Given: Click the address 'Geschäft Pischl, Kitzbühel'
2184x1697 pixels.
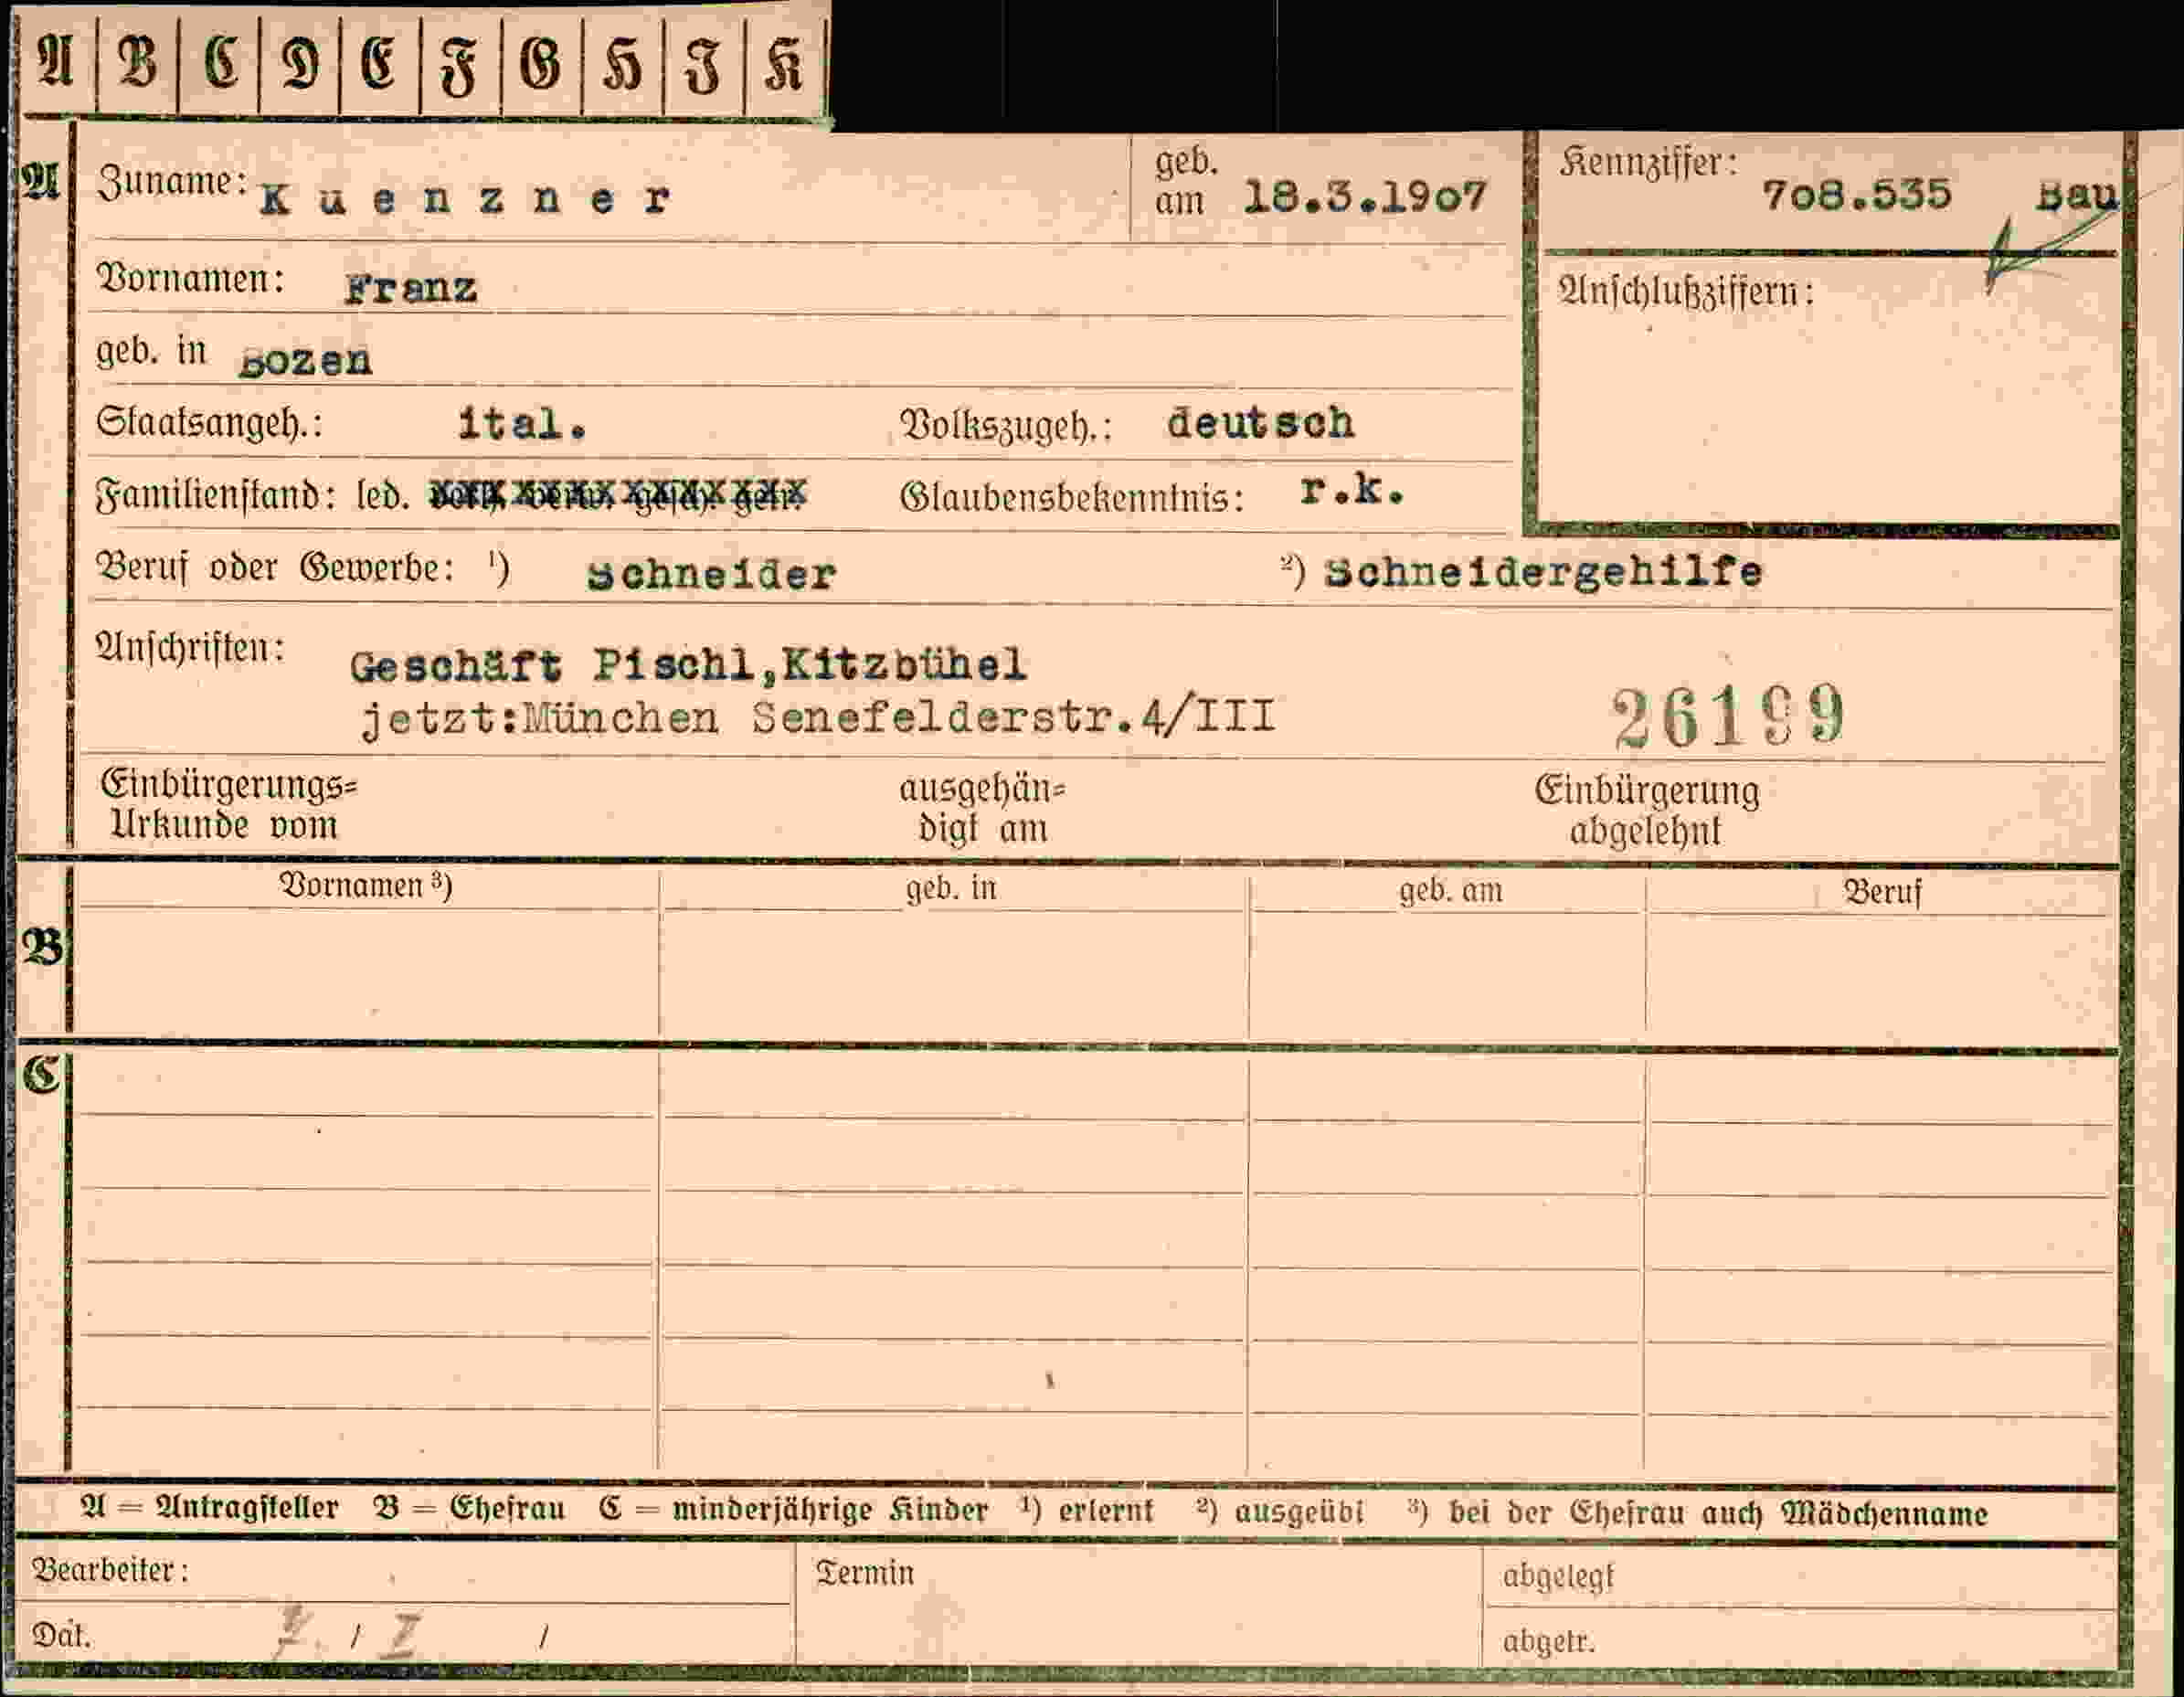Looking at the screenshot, I should [x=688, y=665].
